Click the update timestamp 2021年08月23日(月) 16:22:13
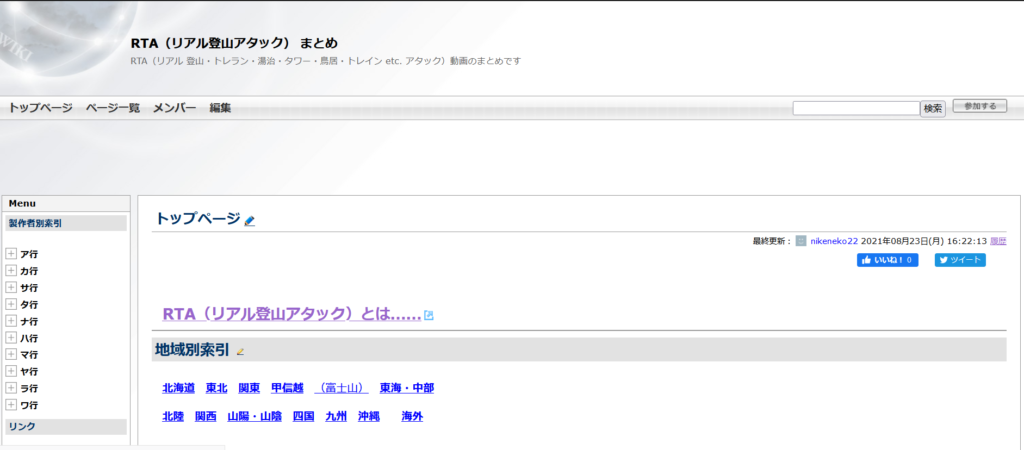 [x=923, y=241]
